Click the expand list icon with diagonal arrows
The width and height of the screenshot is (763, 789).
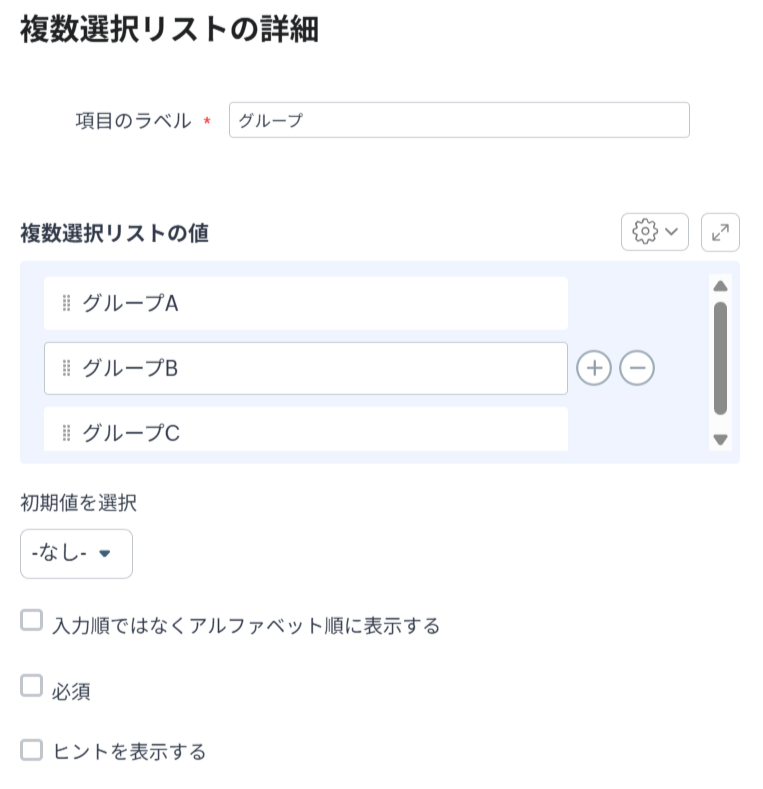[x=720, y=232]
